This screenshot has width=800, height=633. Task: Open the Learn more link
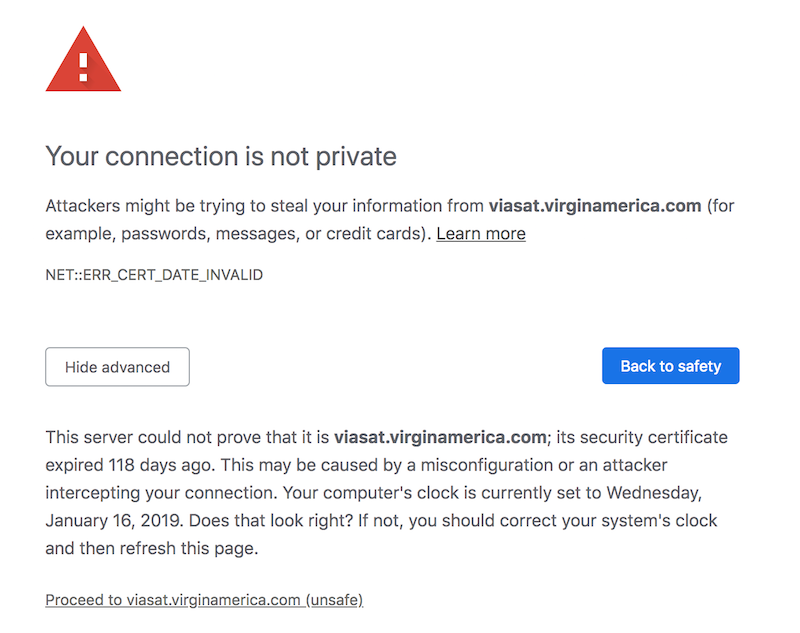[x=481, y=234]
